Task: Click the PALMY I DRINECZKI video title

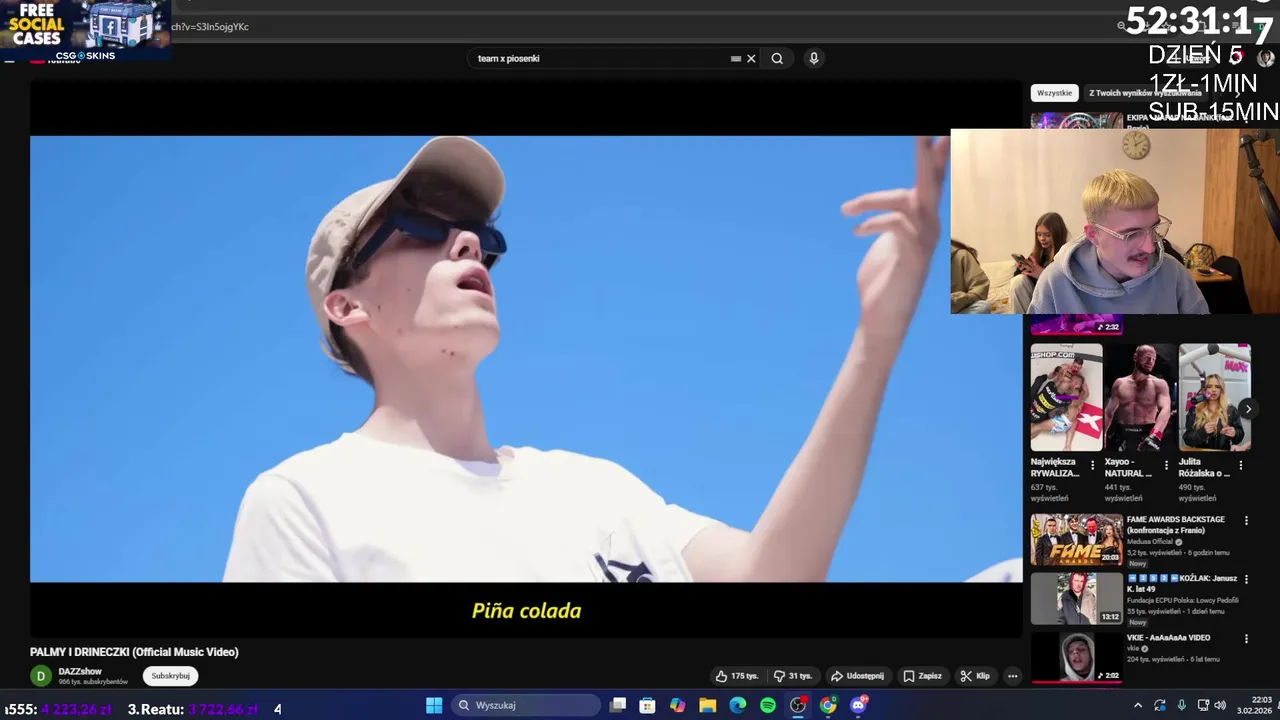Action: pyautogui.click(x=134, y=652)
